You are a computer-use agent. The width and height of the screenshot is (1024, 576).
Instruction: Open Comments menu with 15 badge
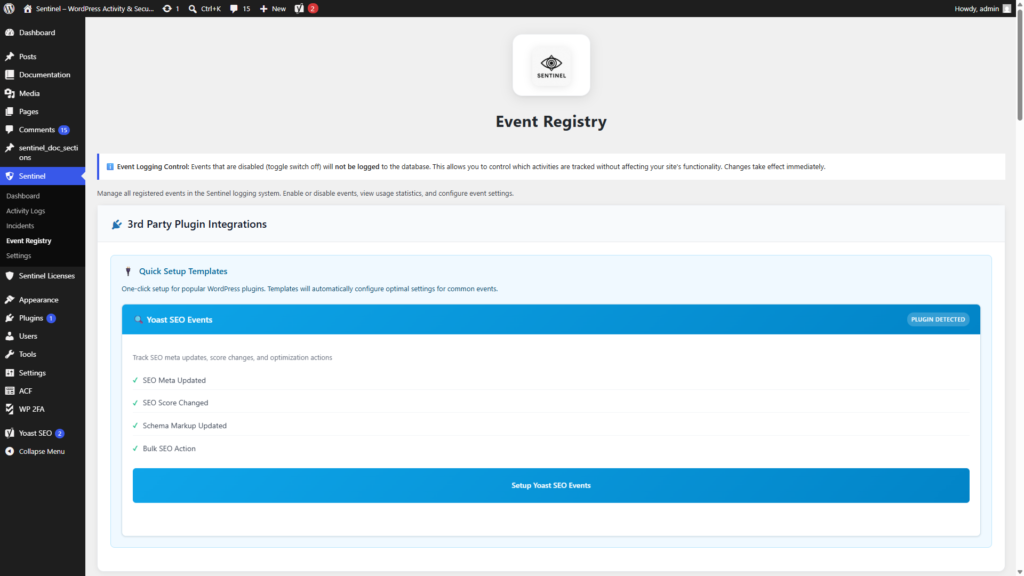pos(42,129)
